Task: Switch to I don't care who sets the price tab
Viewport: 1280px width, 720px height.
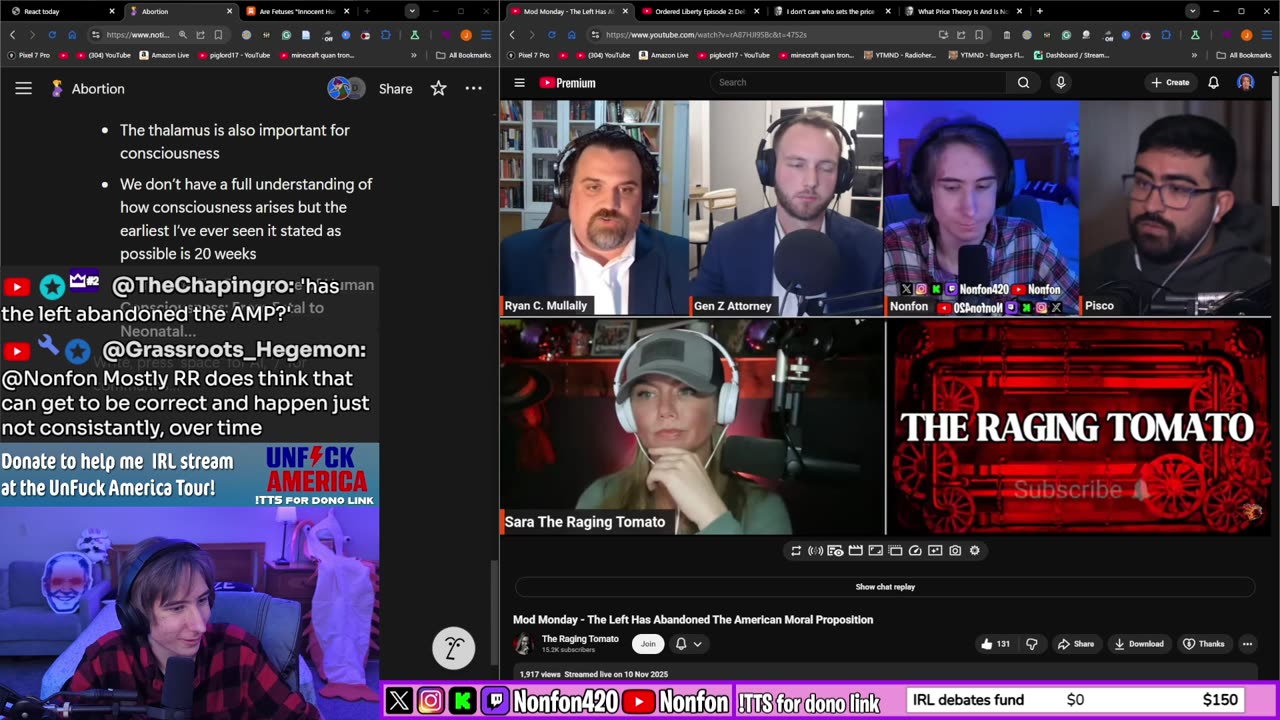Action: click(x=830, y=11)
